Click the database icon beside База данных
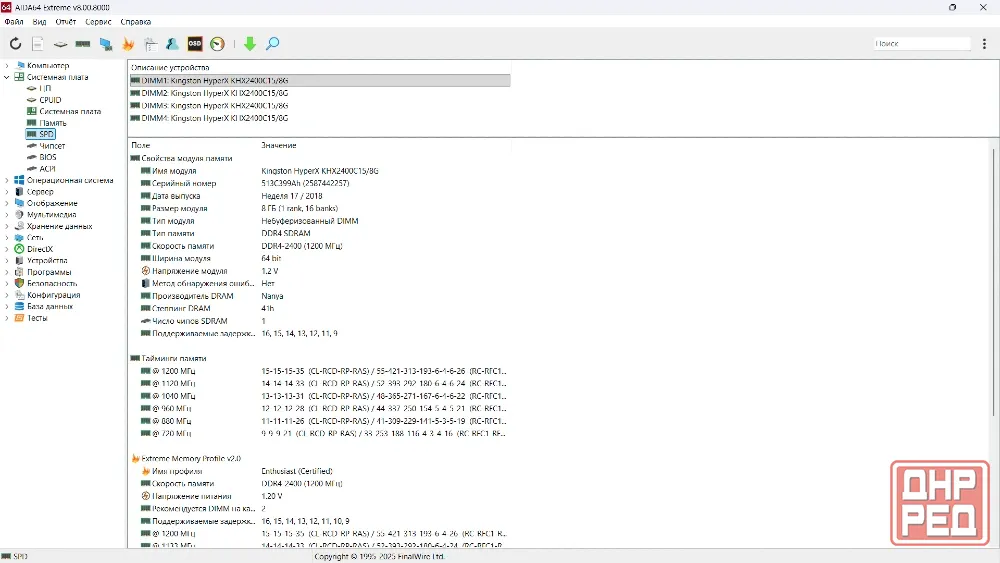This screenshot has height=563, width=1000. click(19, 306)
